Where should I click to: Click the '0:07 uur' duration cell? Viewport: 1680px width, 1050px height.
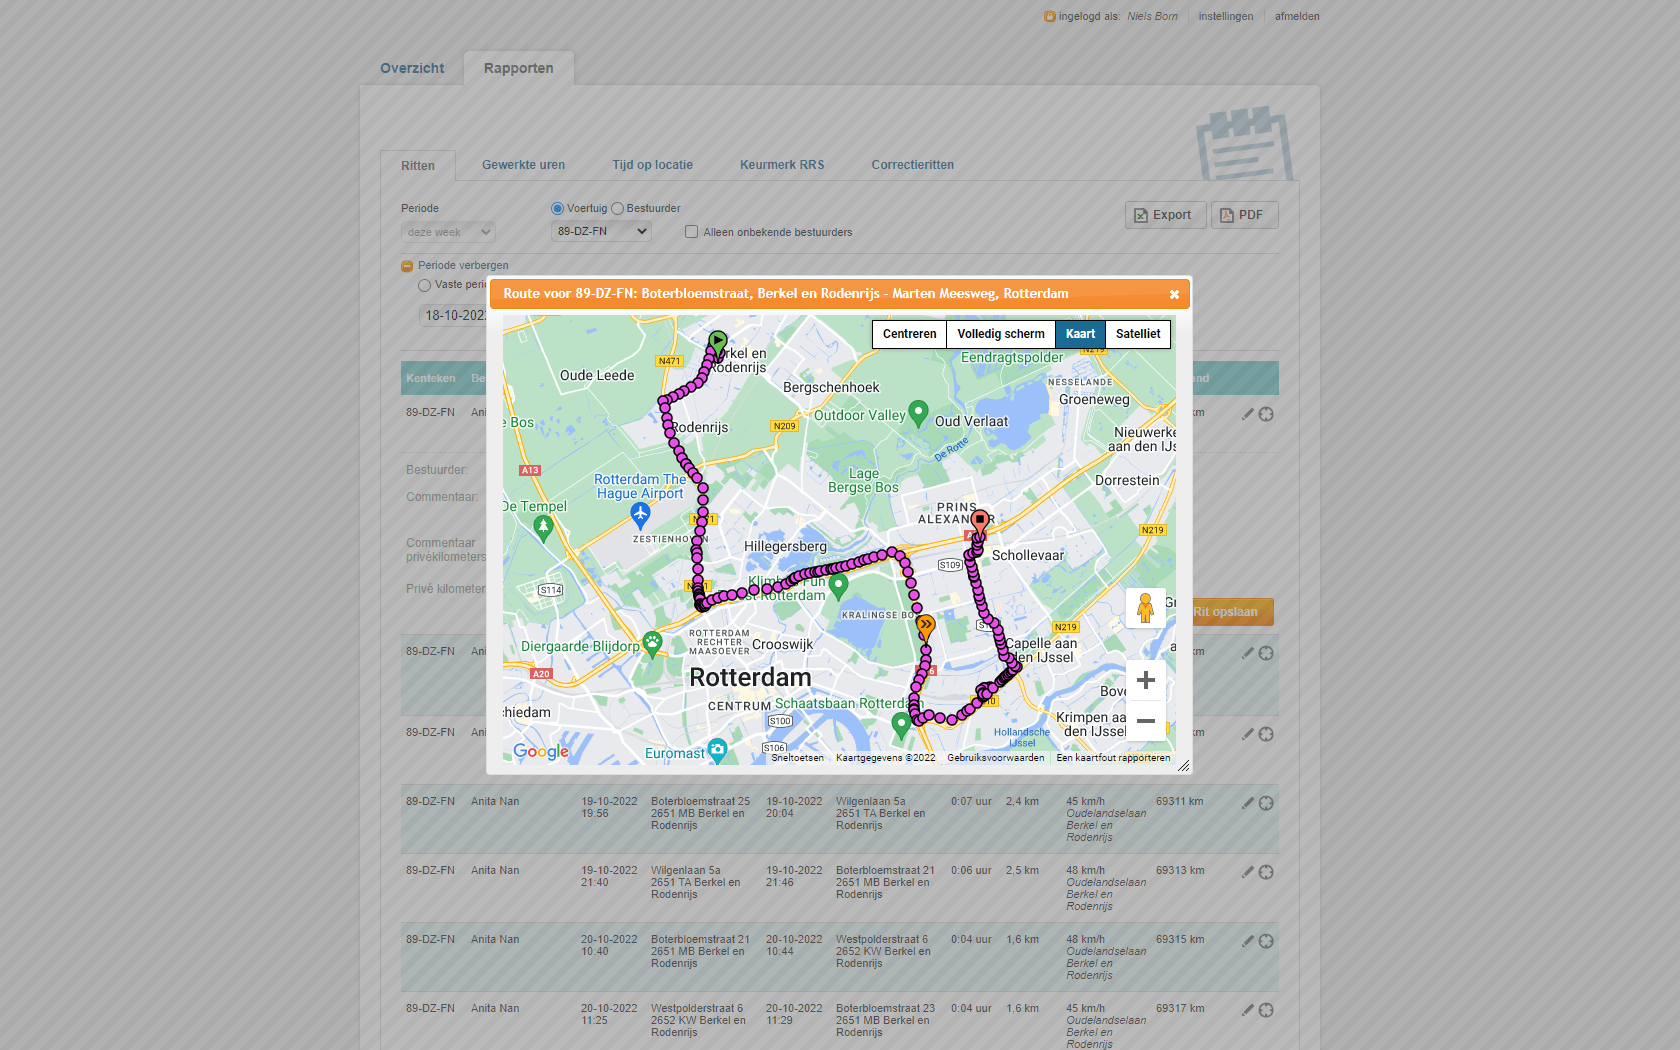tap(971, 801)
